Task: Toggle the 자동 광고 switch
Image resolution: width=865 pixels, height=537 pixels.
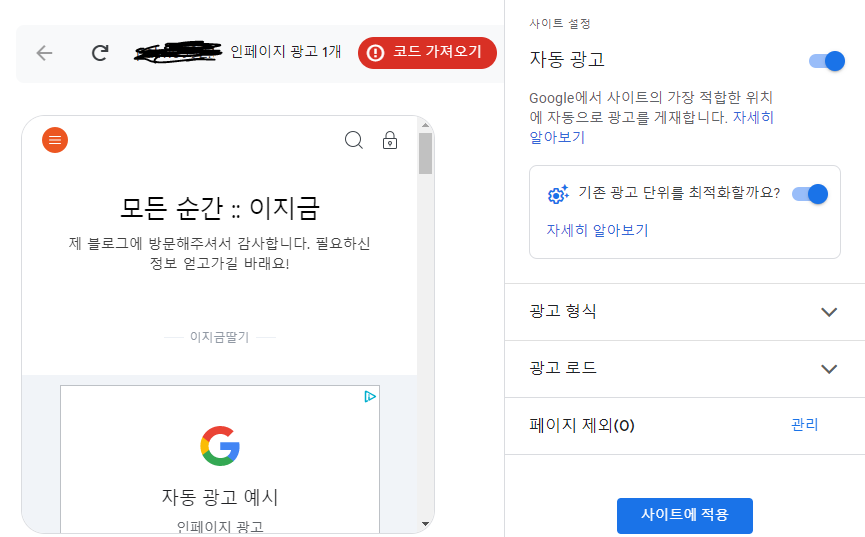Action: (826, 61)
